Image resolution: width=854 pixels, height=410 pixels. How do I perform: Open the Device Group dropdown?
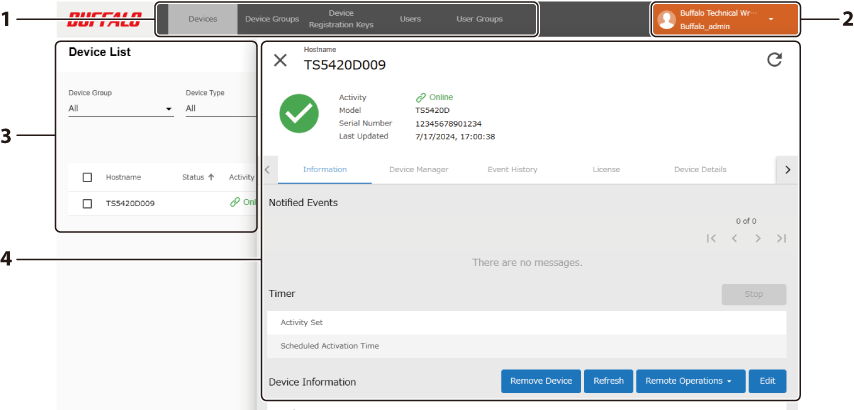click(120, 108)
